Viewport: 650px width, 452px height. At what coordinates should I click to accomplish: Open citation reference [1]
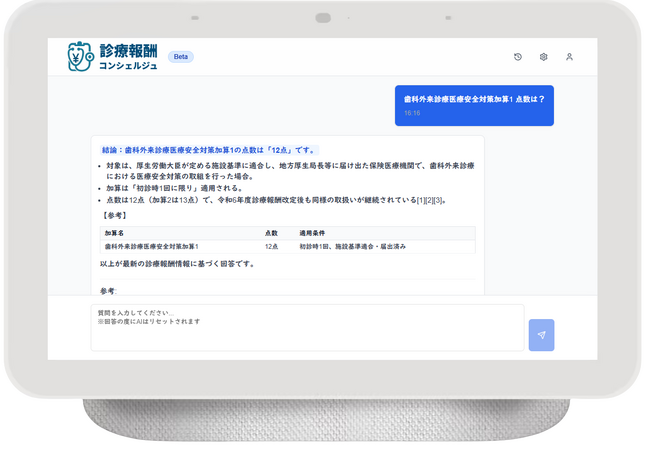420,200
